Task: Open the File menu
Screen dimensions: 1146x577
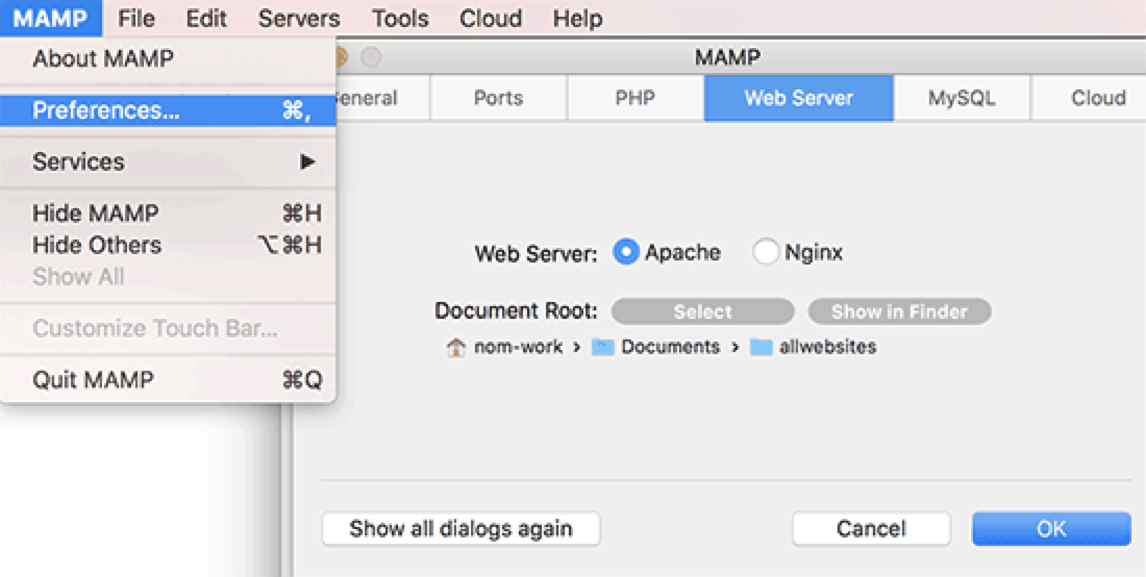Action: pyautogui.click(x=136, y=18)
